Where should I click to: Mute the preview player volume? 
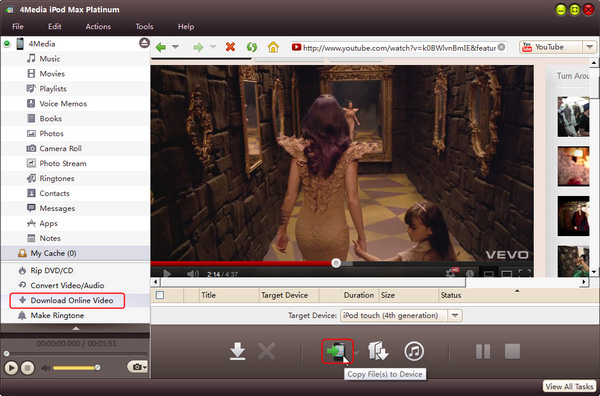(46, 368)
